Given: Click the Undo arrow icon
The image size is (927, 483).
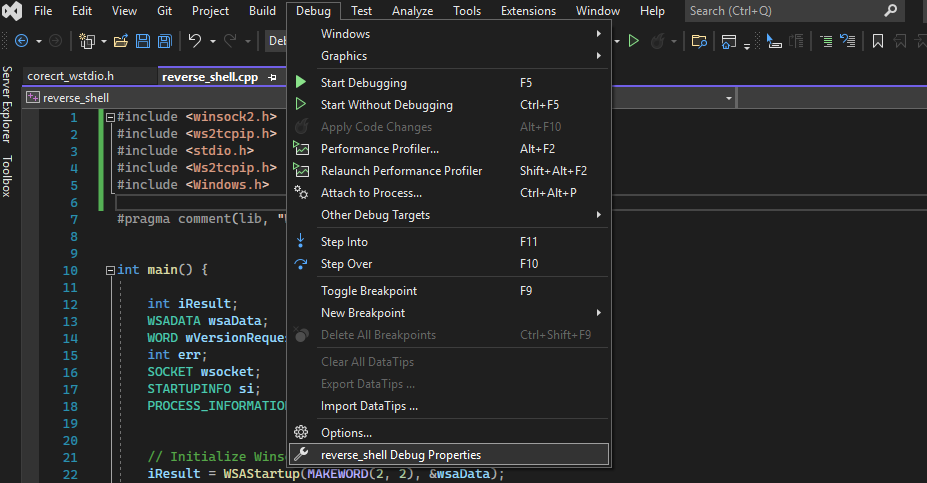Looking at the screenshot, I should pyautogui.click(x=195, y=41).
